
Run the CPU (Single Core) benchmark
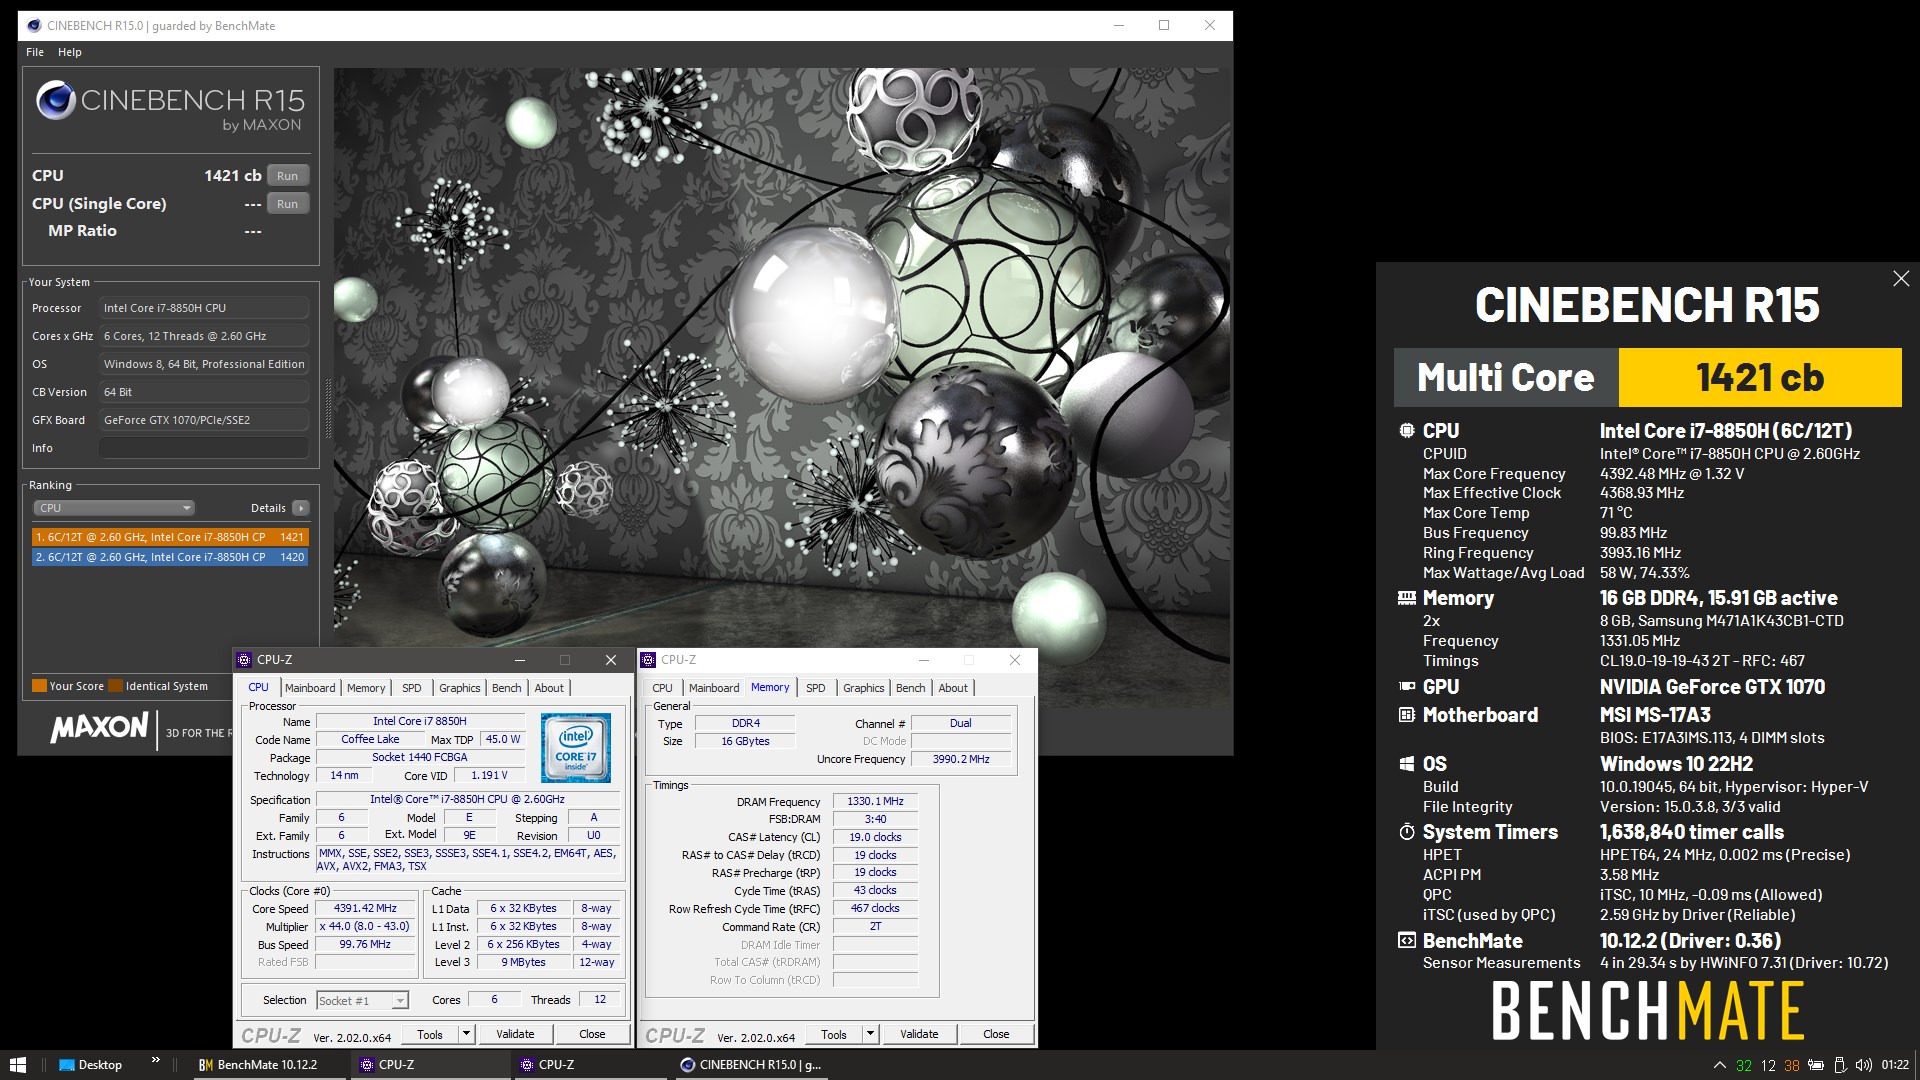coord(287,204)
